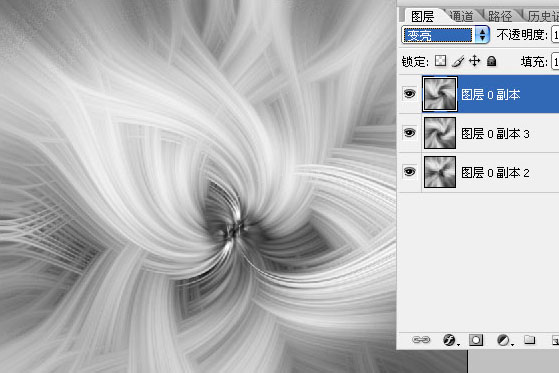Click the blend mode dropdown arrows
The image size is (559, 373).
click(x=482, y=35)
